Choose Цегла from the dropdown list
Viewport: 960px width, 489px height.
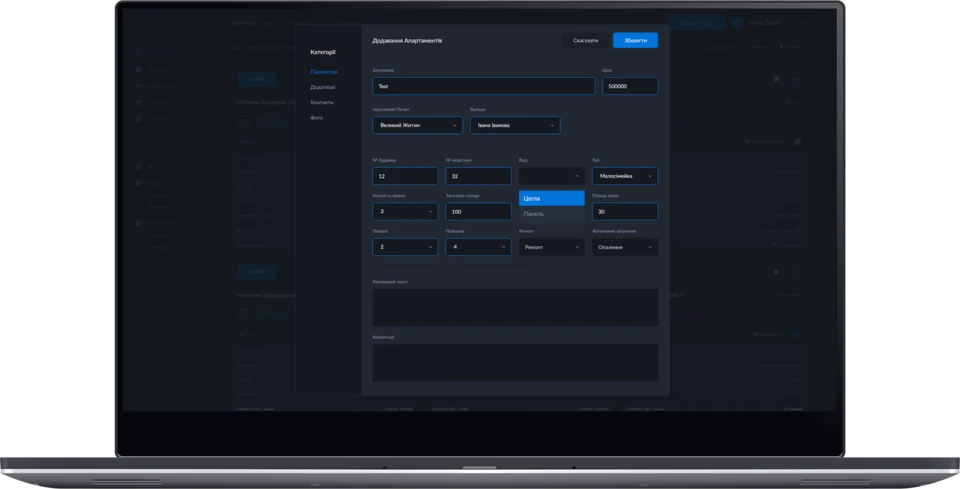[x=552, y=198]
